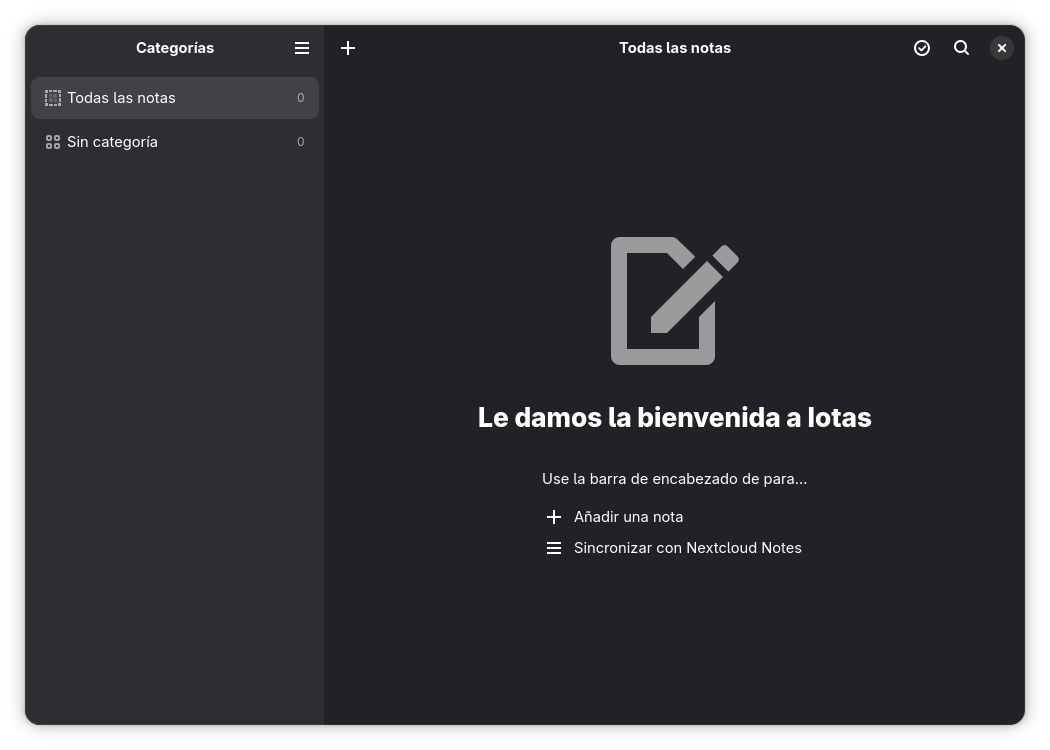The height and width of the screenshot is (750, 1050).
Task: Click the menu icon beside 'Sincronizar con Nextcloud Notes'
Action: pos(553,548)
